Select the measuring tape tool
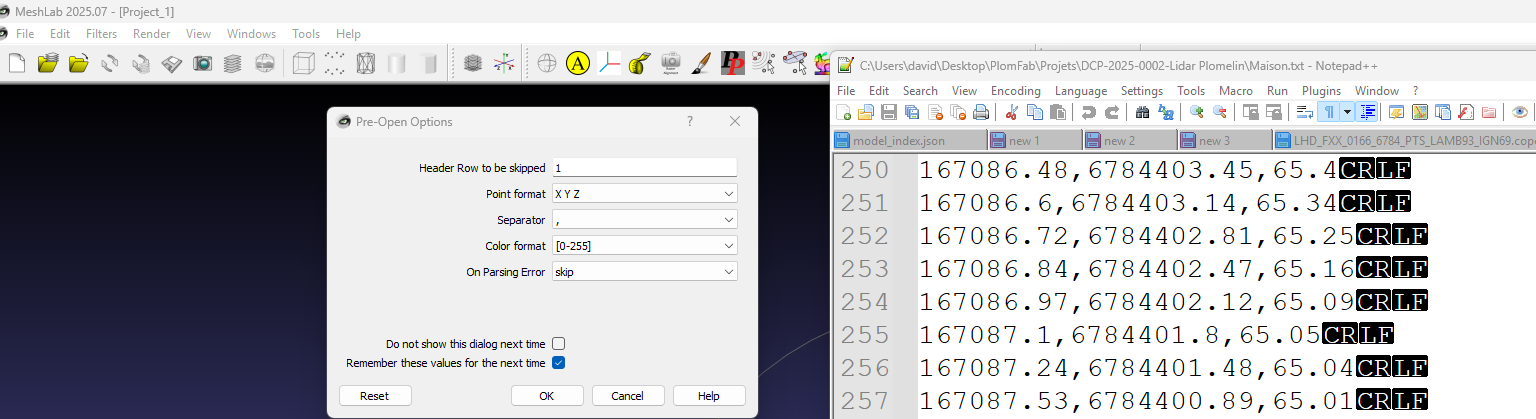This screenshot has height=419, width=1536. 640,64
